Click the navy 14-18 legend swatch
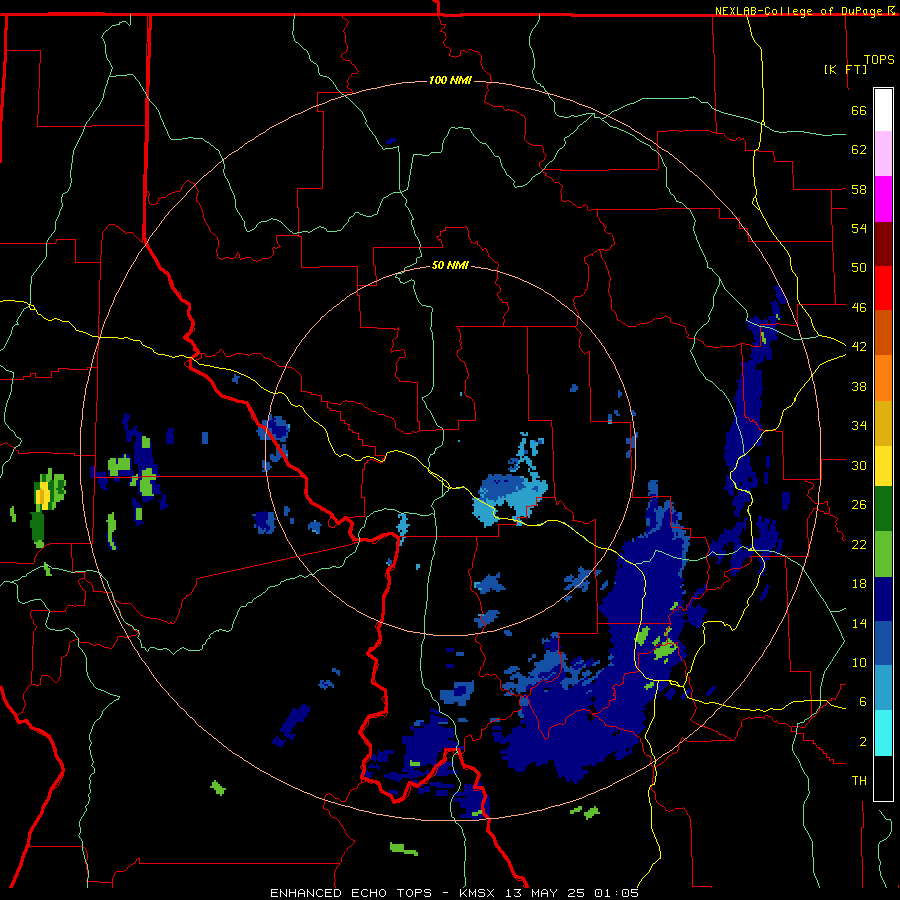Image resolution: width=900 pixels, height=900 pixels. pyautogui.click(x=883, y=599)
